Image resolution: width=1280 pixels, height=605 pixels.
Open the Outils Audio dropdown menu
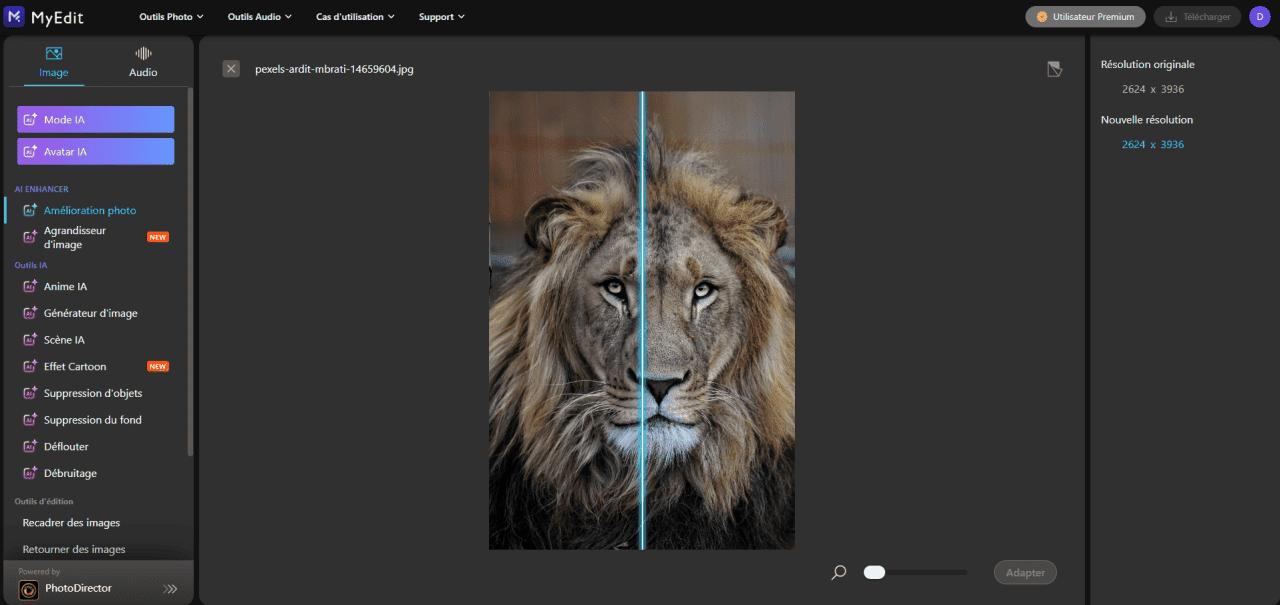pyautogui.click(x=259, y=17)
